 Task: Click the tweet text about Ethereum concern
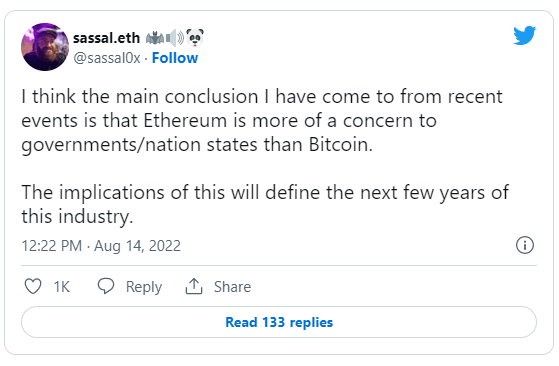[x=262, y=121]
